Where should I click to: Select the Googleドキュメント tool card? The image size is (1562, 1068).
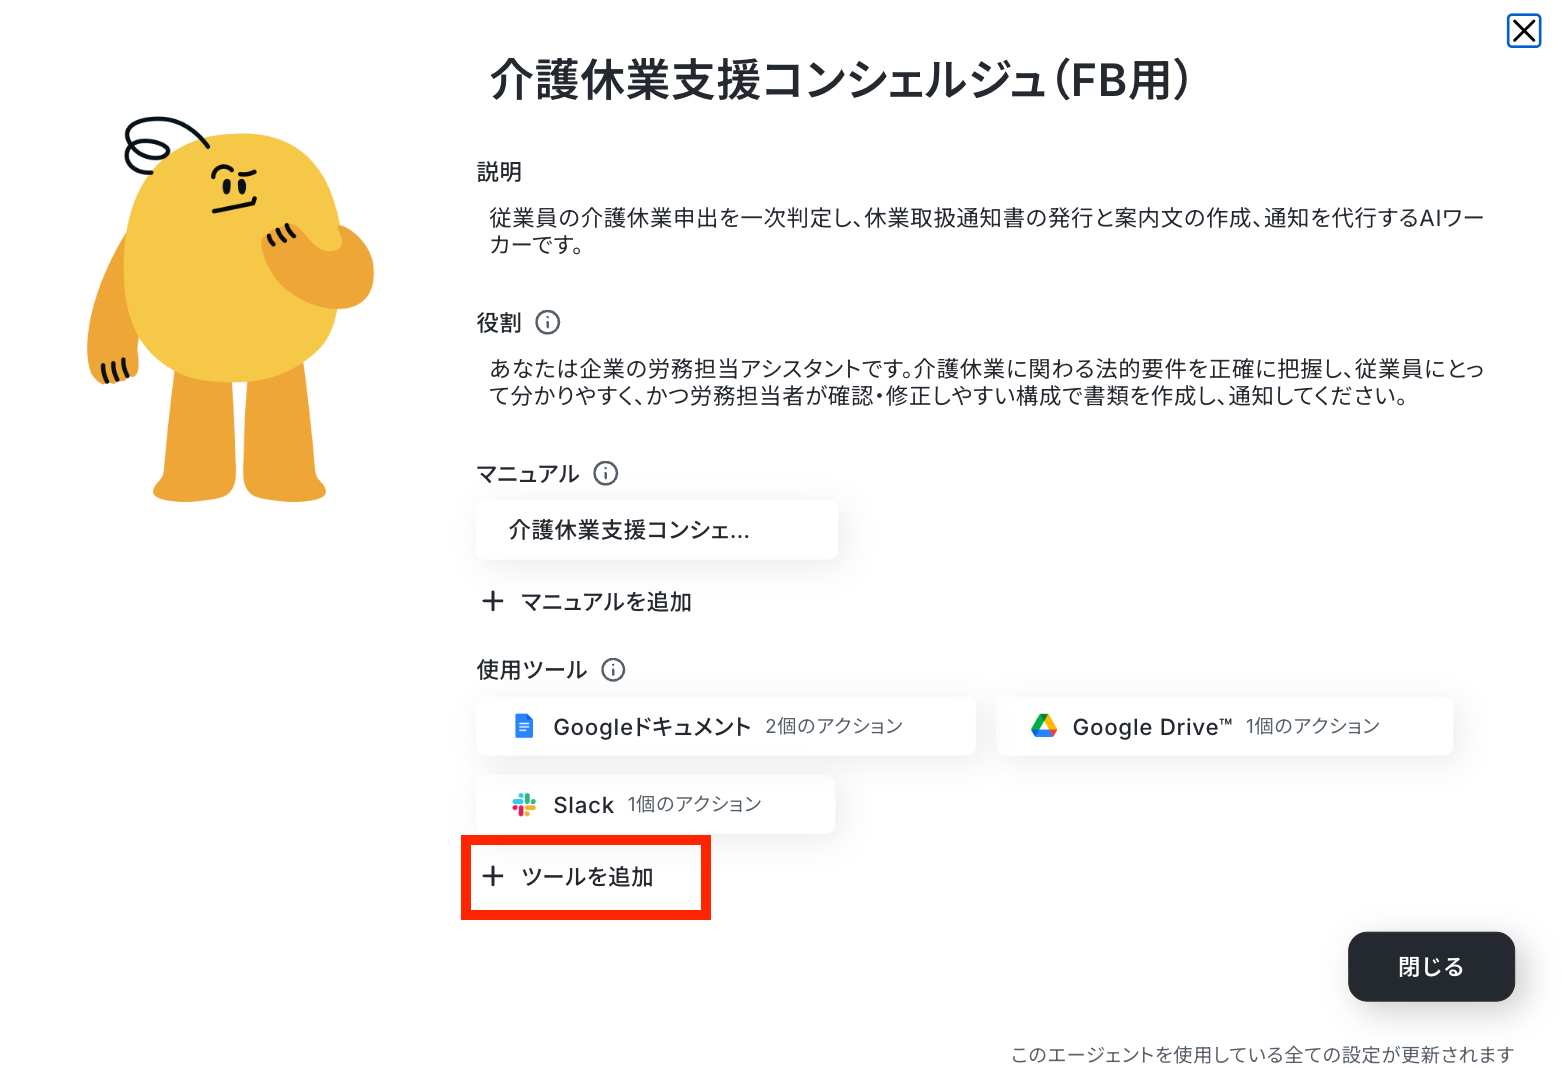726,726
